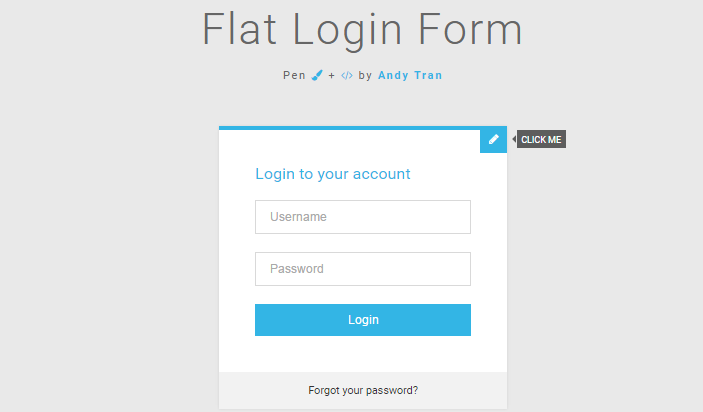Toggle the form with the pencil icon
This screenshot has width=703, height=412.
493,139
